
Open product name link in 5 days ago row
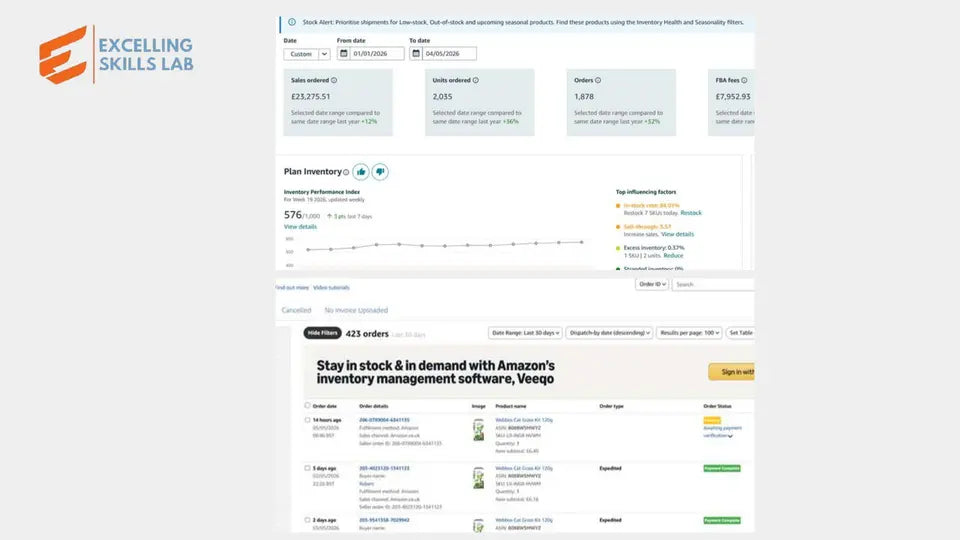[524, 468]
